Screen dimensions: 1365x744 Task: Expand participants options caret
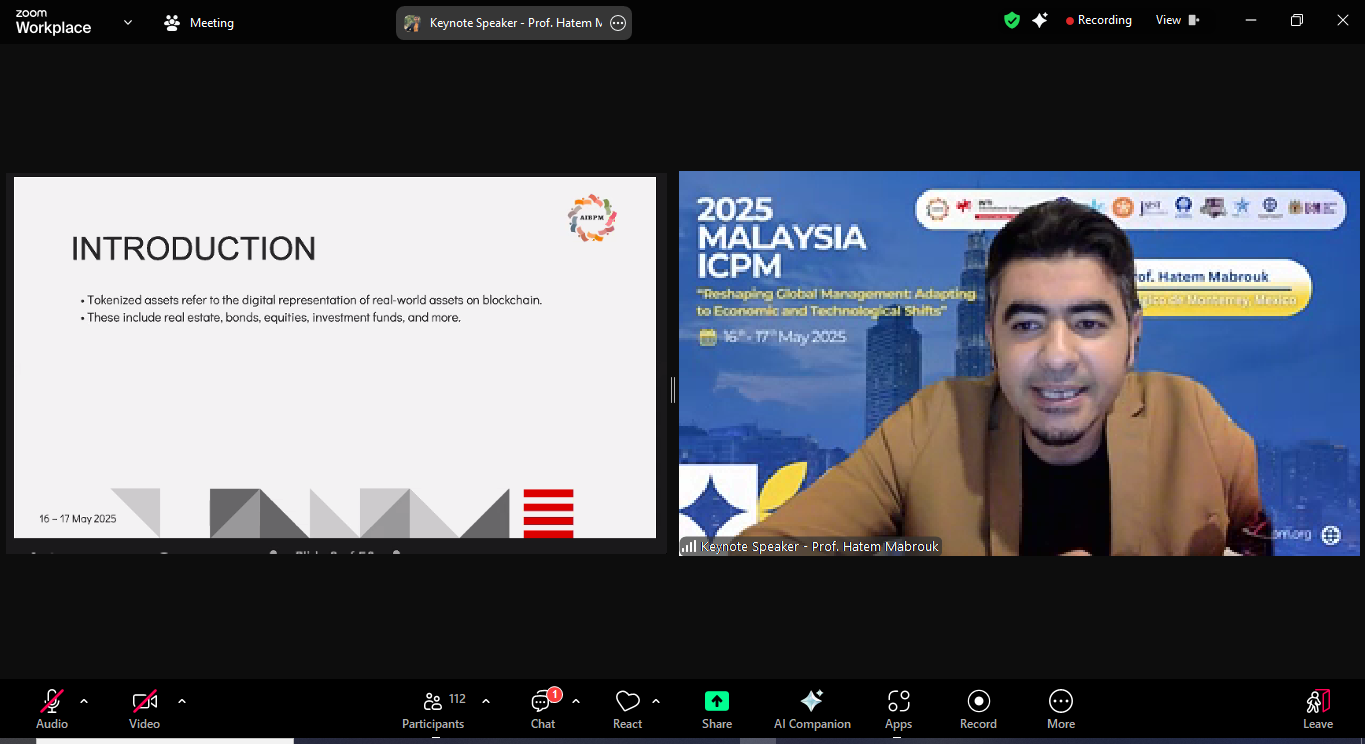point(486,701)
